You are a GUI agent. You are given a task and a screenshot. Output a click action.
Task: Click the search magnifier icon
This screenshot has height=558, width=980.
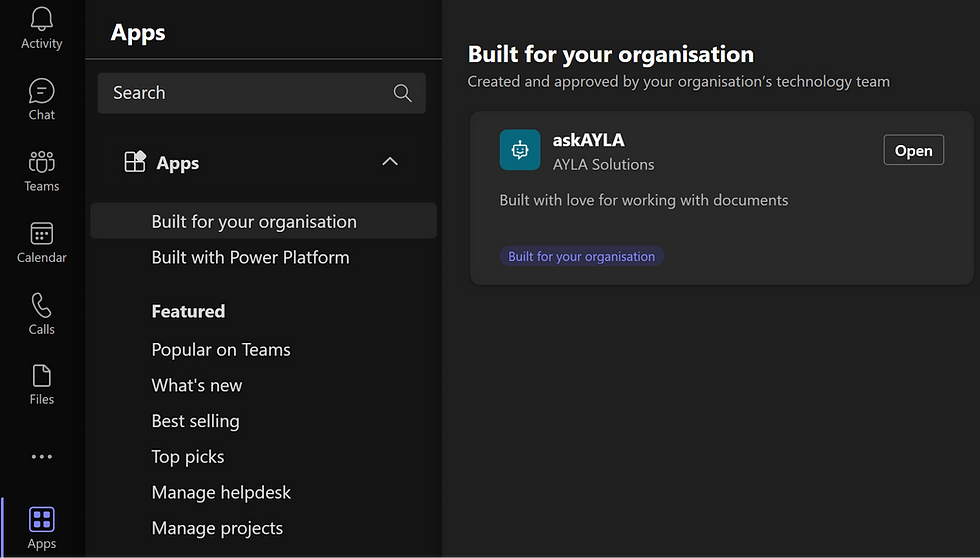(x=402, y=93)
